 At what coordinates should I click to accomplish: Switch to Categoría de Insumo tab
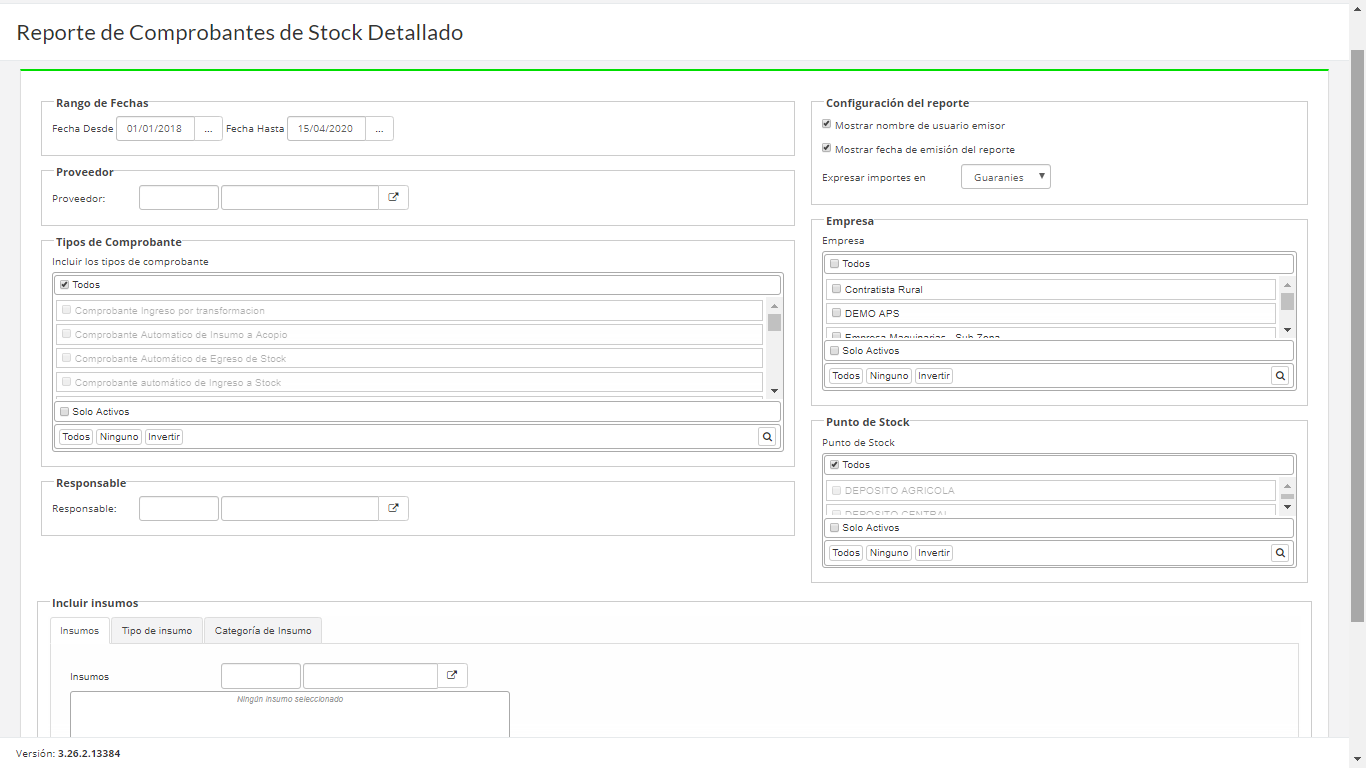tap(263, 631)
